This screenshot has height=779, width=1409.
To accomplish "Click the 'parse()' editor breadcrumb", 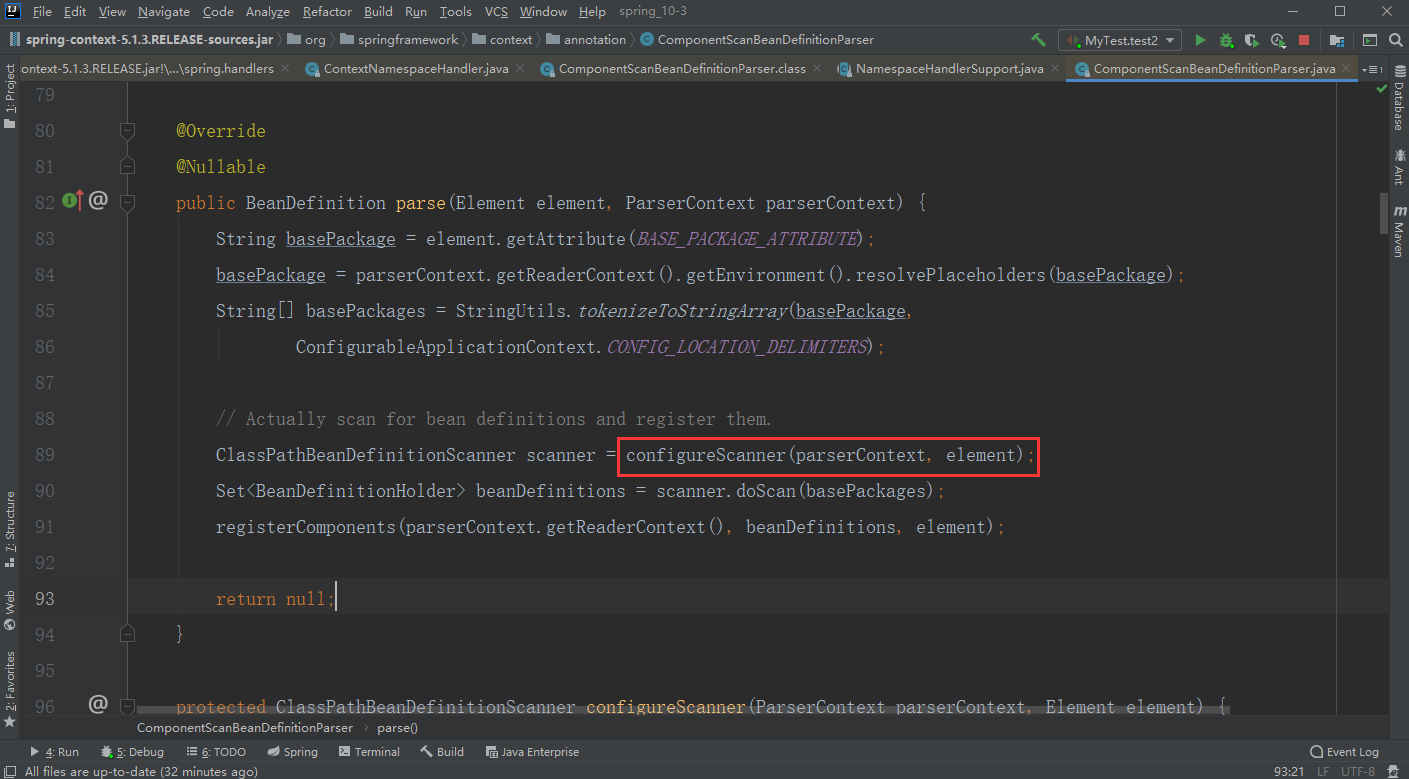I will [398, 728].
